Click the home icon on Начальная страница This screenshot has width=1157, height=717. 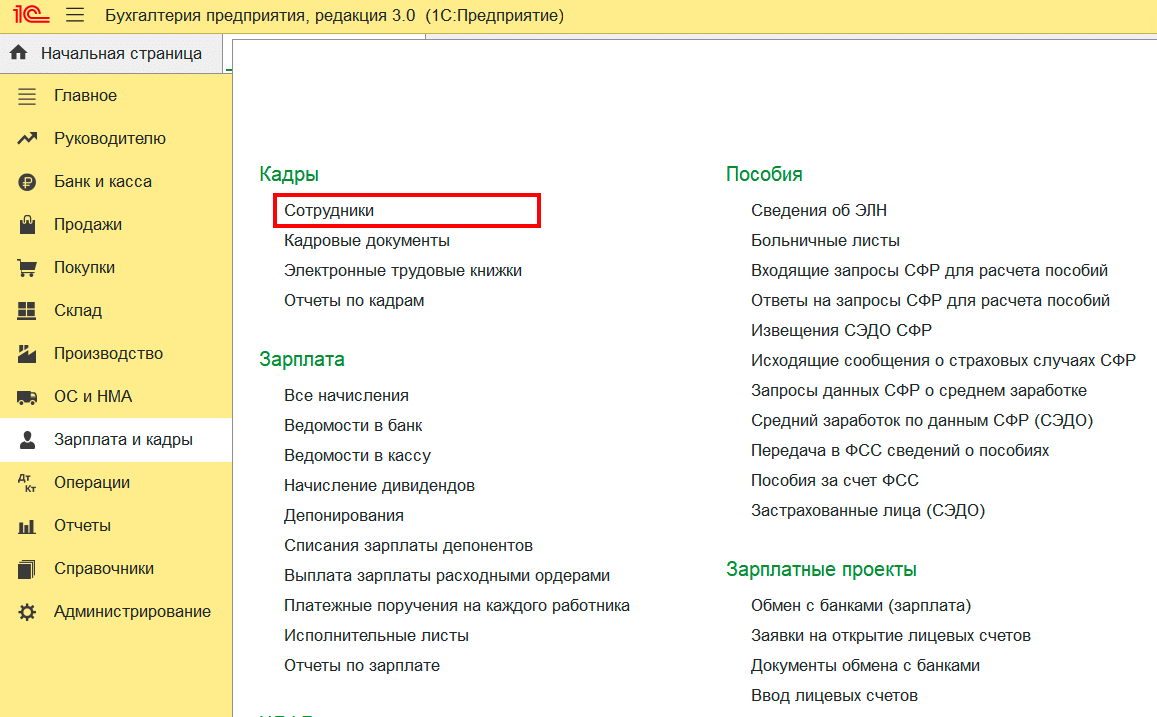click(18, 53)
